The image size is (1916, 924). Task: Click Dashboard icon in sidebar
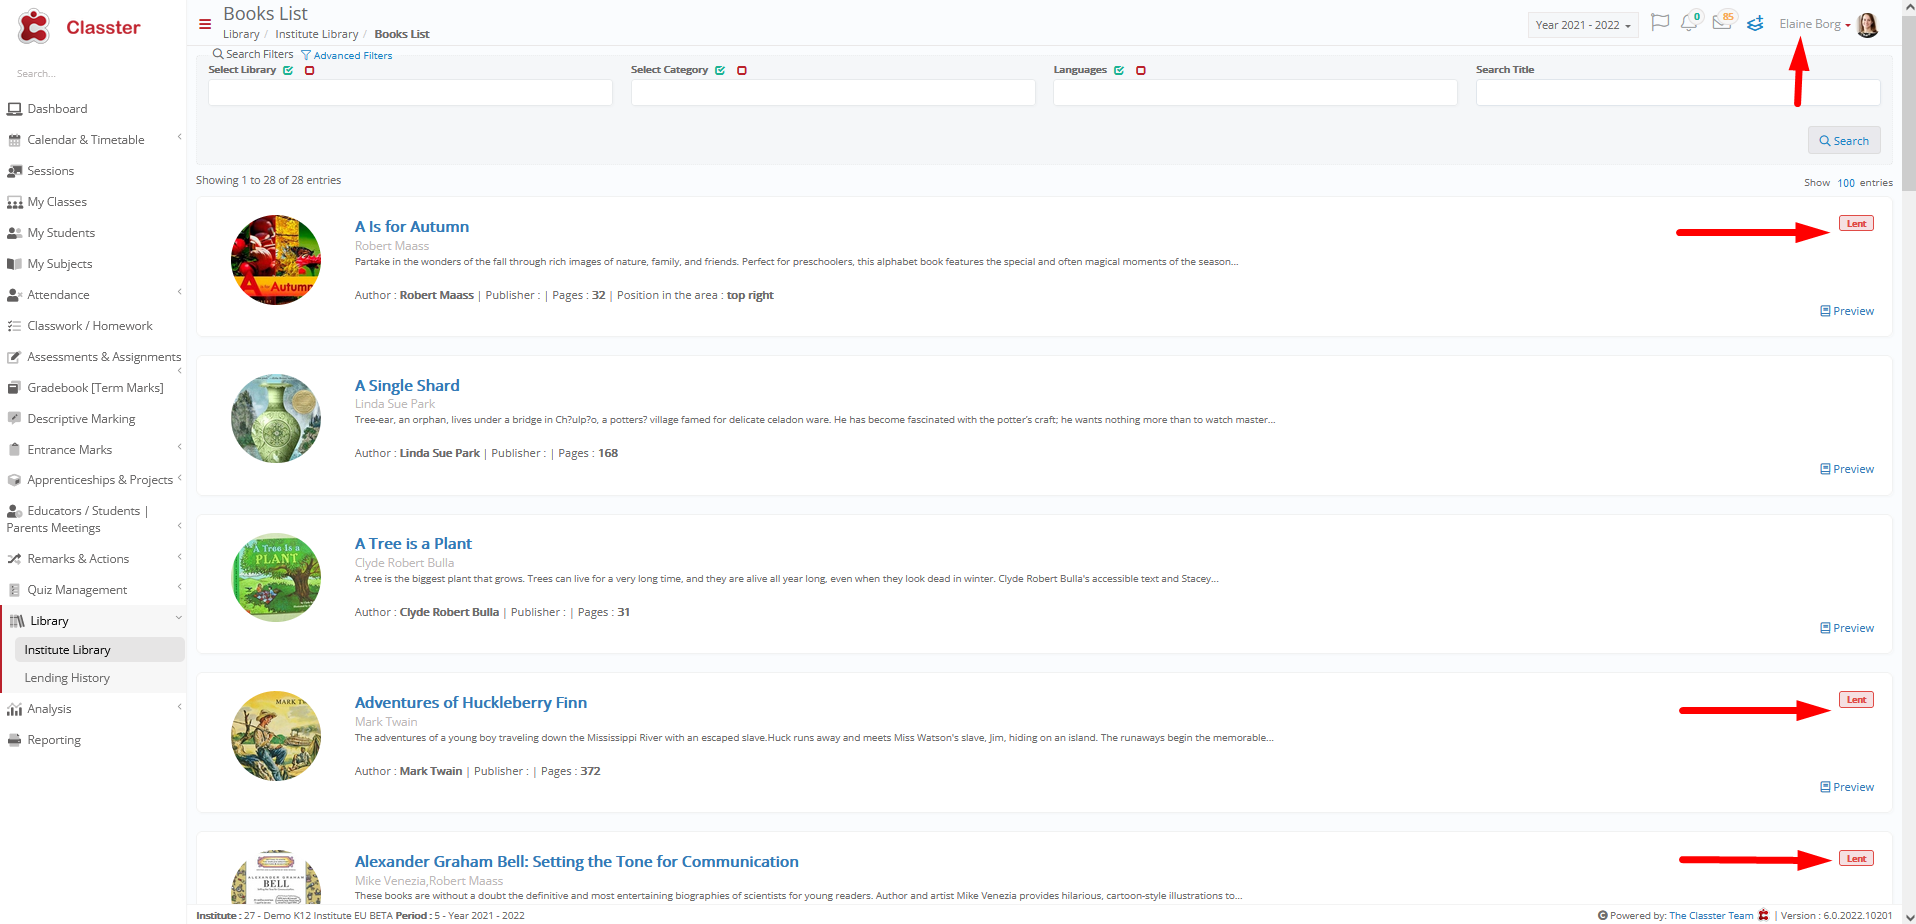tap(14, 109)
